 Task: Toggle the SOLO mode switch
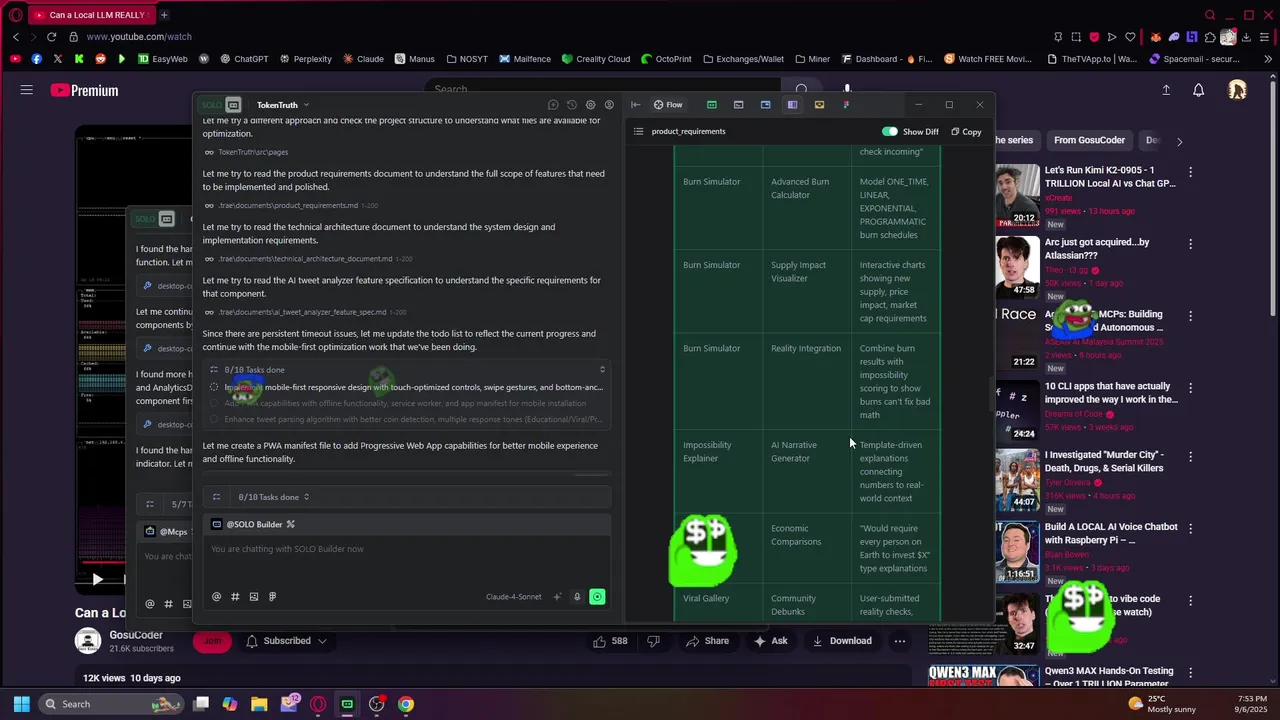(221, 105)
